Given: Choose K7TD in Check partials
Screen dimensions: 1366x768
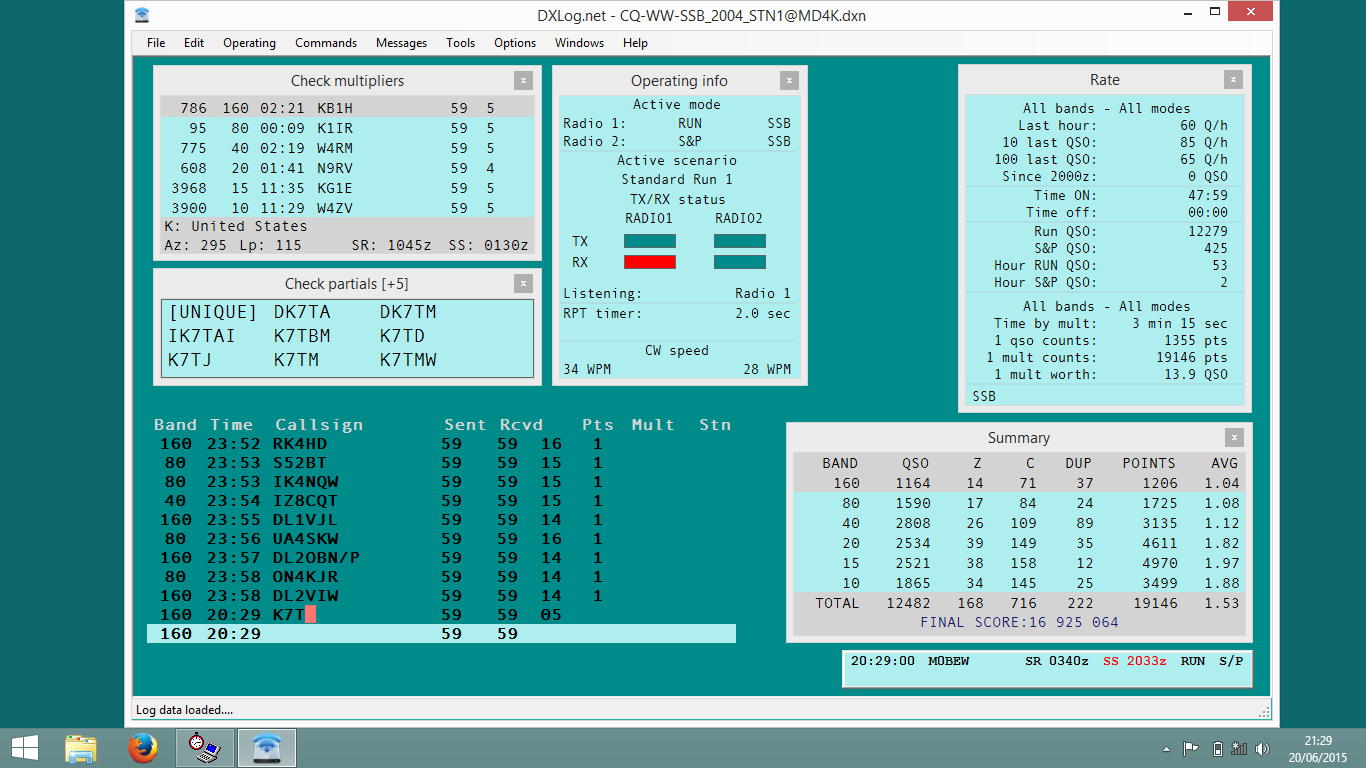Looking at the screenshot, I should pyautogui.click(x=402, y=336).
